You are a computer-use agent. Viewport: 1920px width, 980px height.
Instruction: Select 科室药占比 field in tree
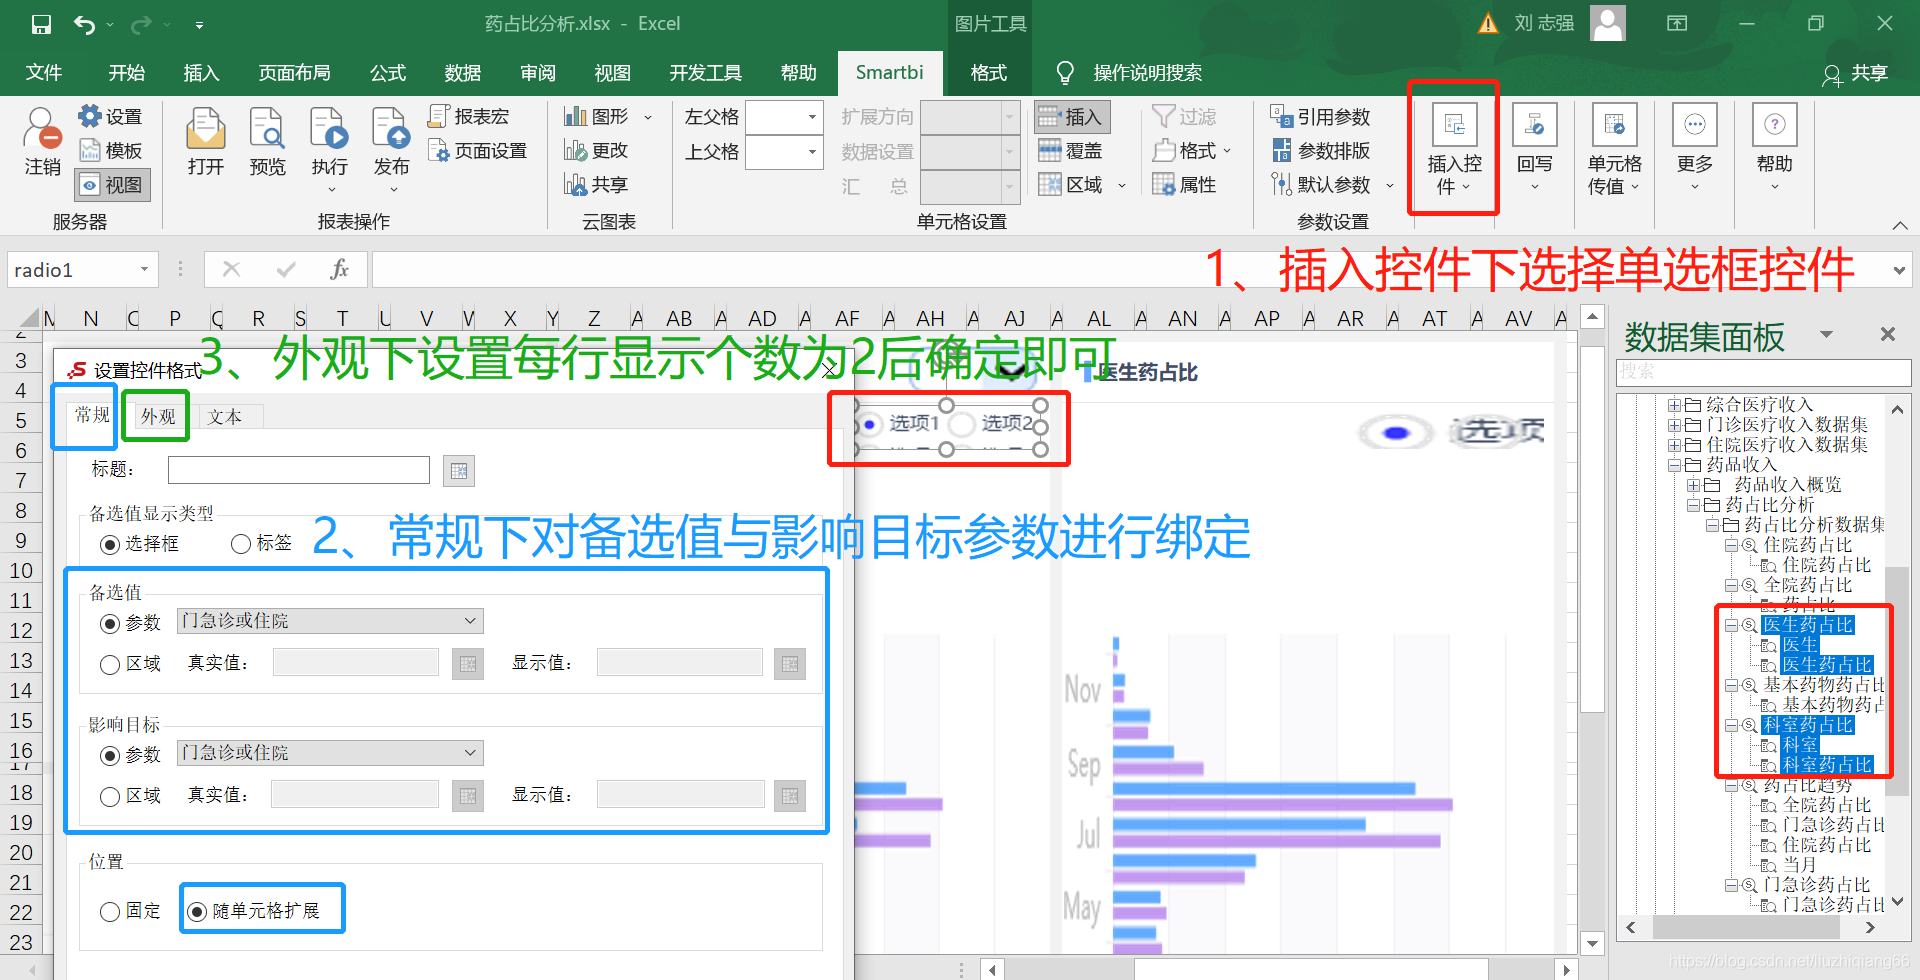(x=1826, y=765)
